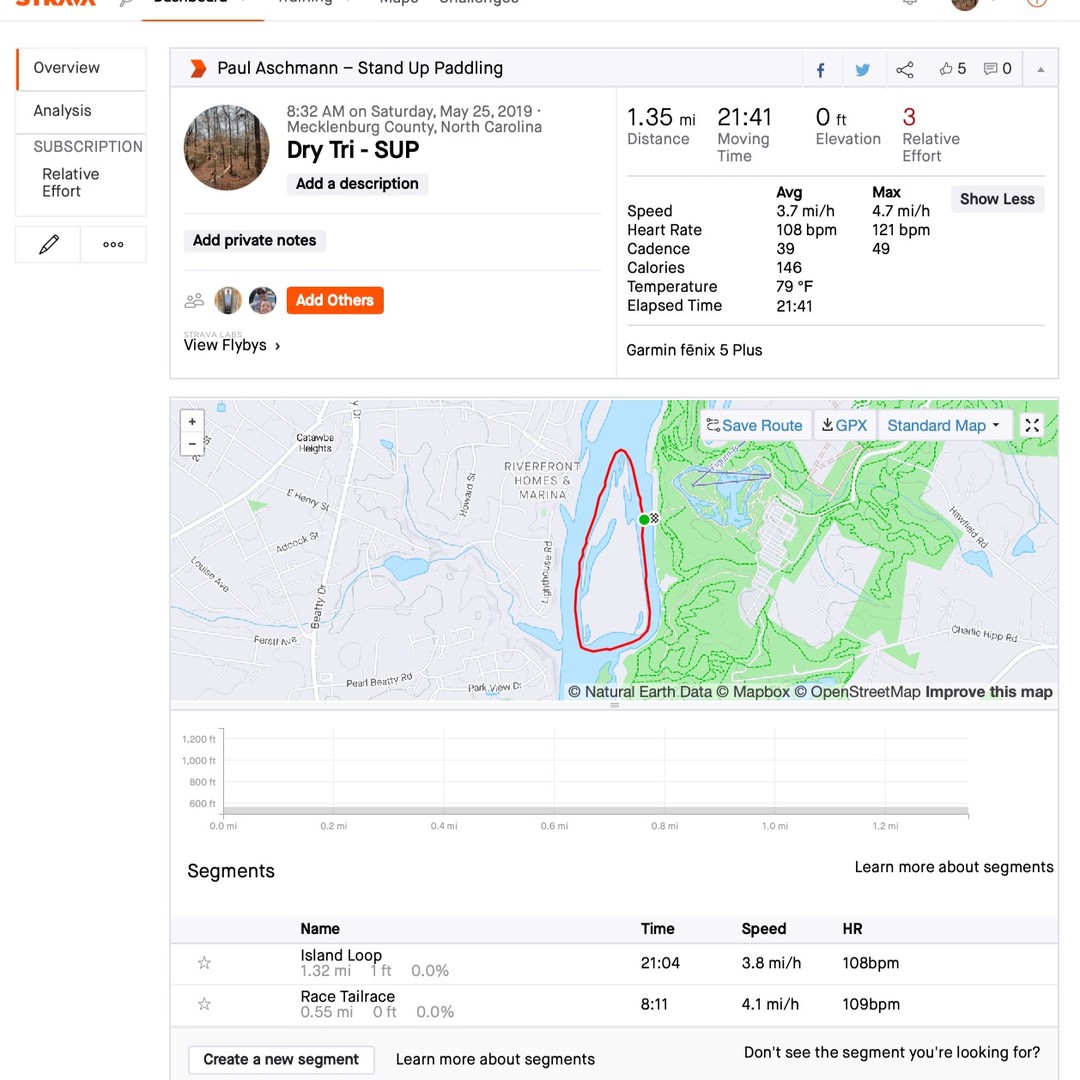Open the three-dots more actions menu
This screenshot has height=1080, width=1080.
click(x=113, y=244)
